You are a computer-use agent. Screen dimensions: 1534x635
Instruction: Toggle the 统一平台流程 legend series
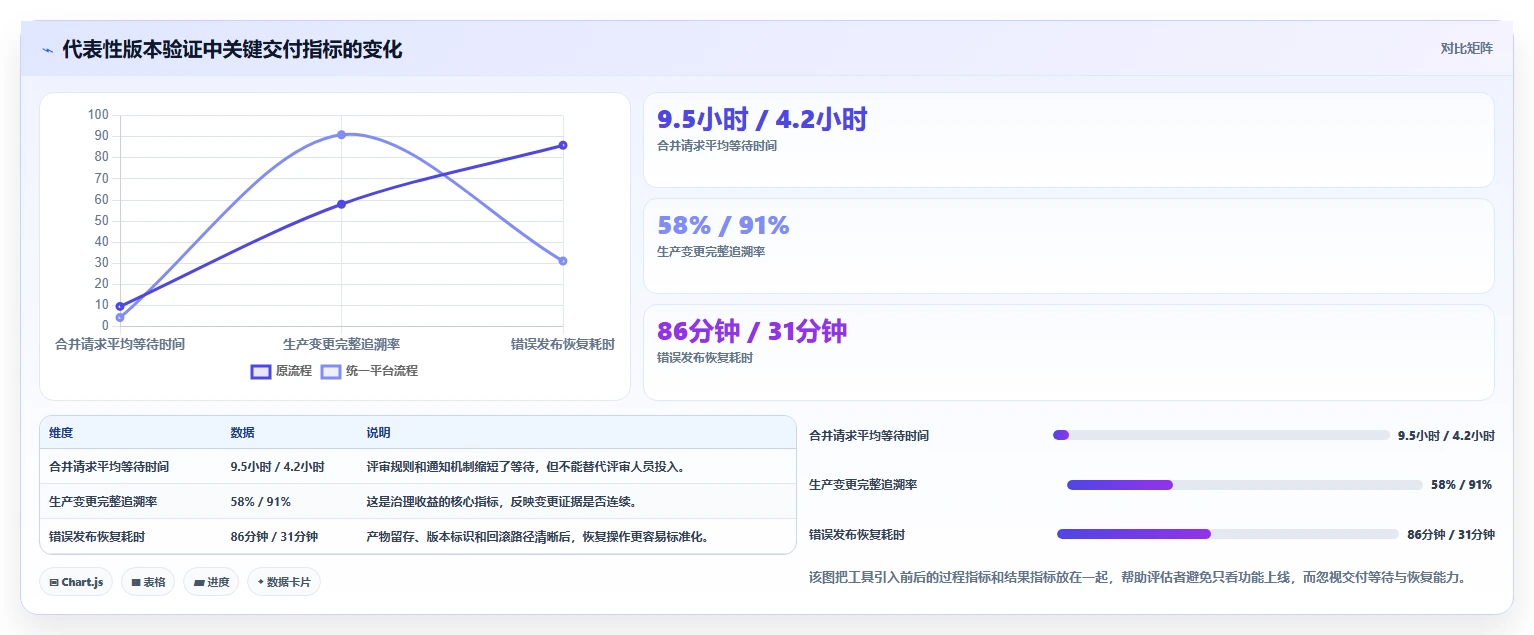(369, 371)
